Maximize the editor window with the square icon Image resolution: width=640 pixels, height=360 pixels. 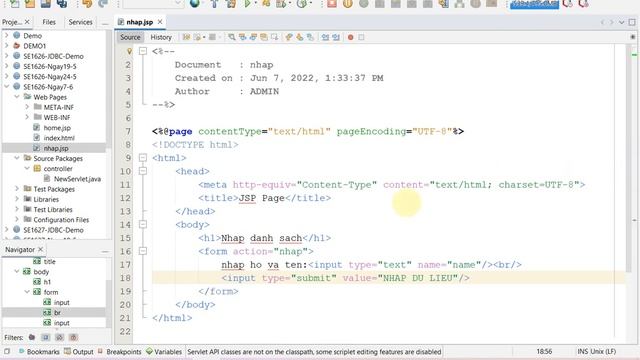[632, 22]
